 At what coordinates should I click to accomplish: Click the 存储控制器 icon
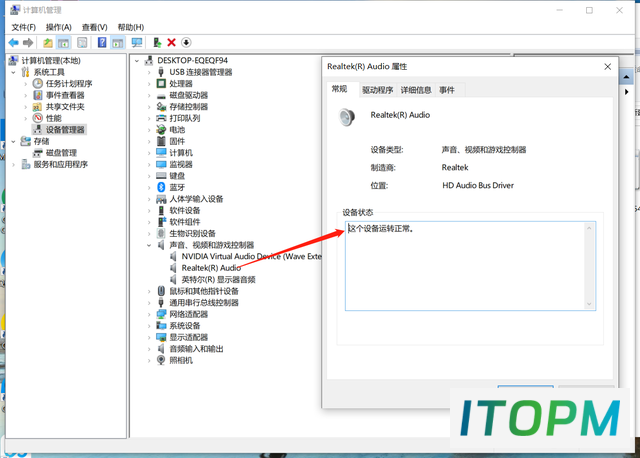(x=161, y=107)
